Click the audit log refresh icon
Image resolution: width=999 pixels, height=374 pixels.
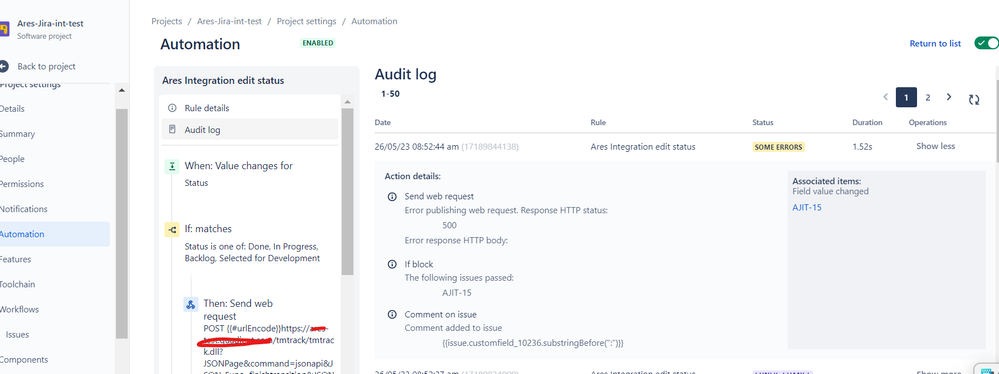[x=974, y=99]
